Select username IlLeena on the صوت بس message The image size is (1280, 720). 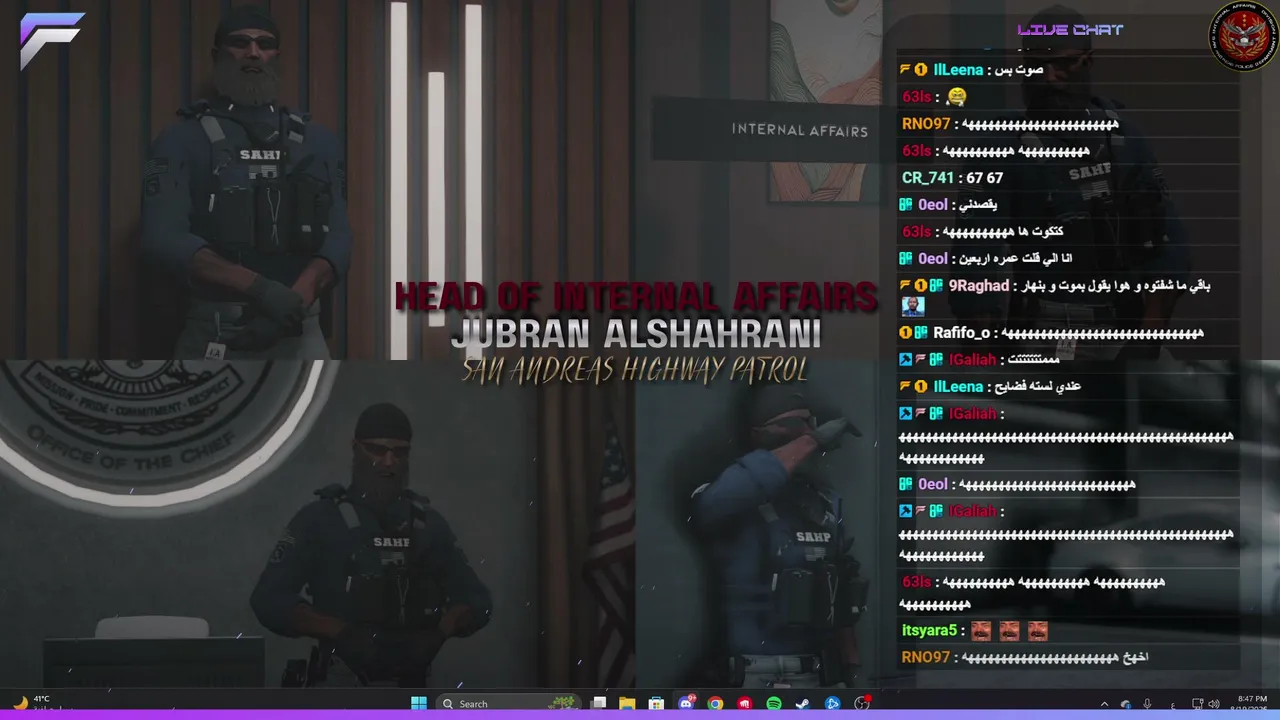pos(958,70)
